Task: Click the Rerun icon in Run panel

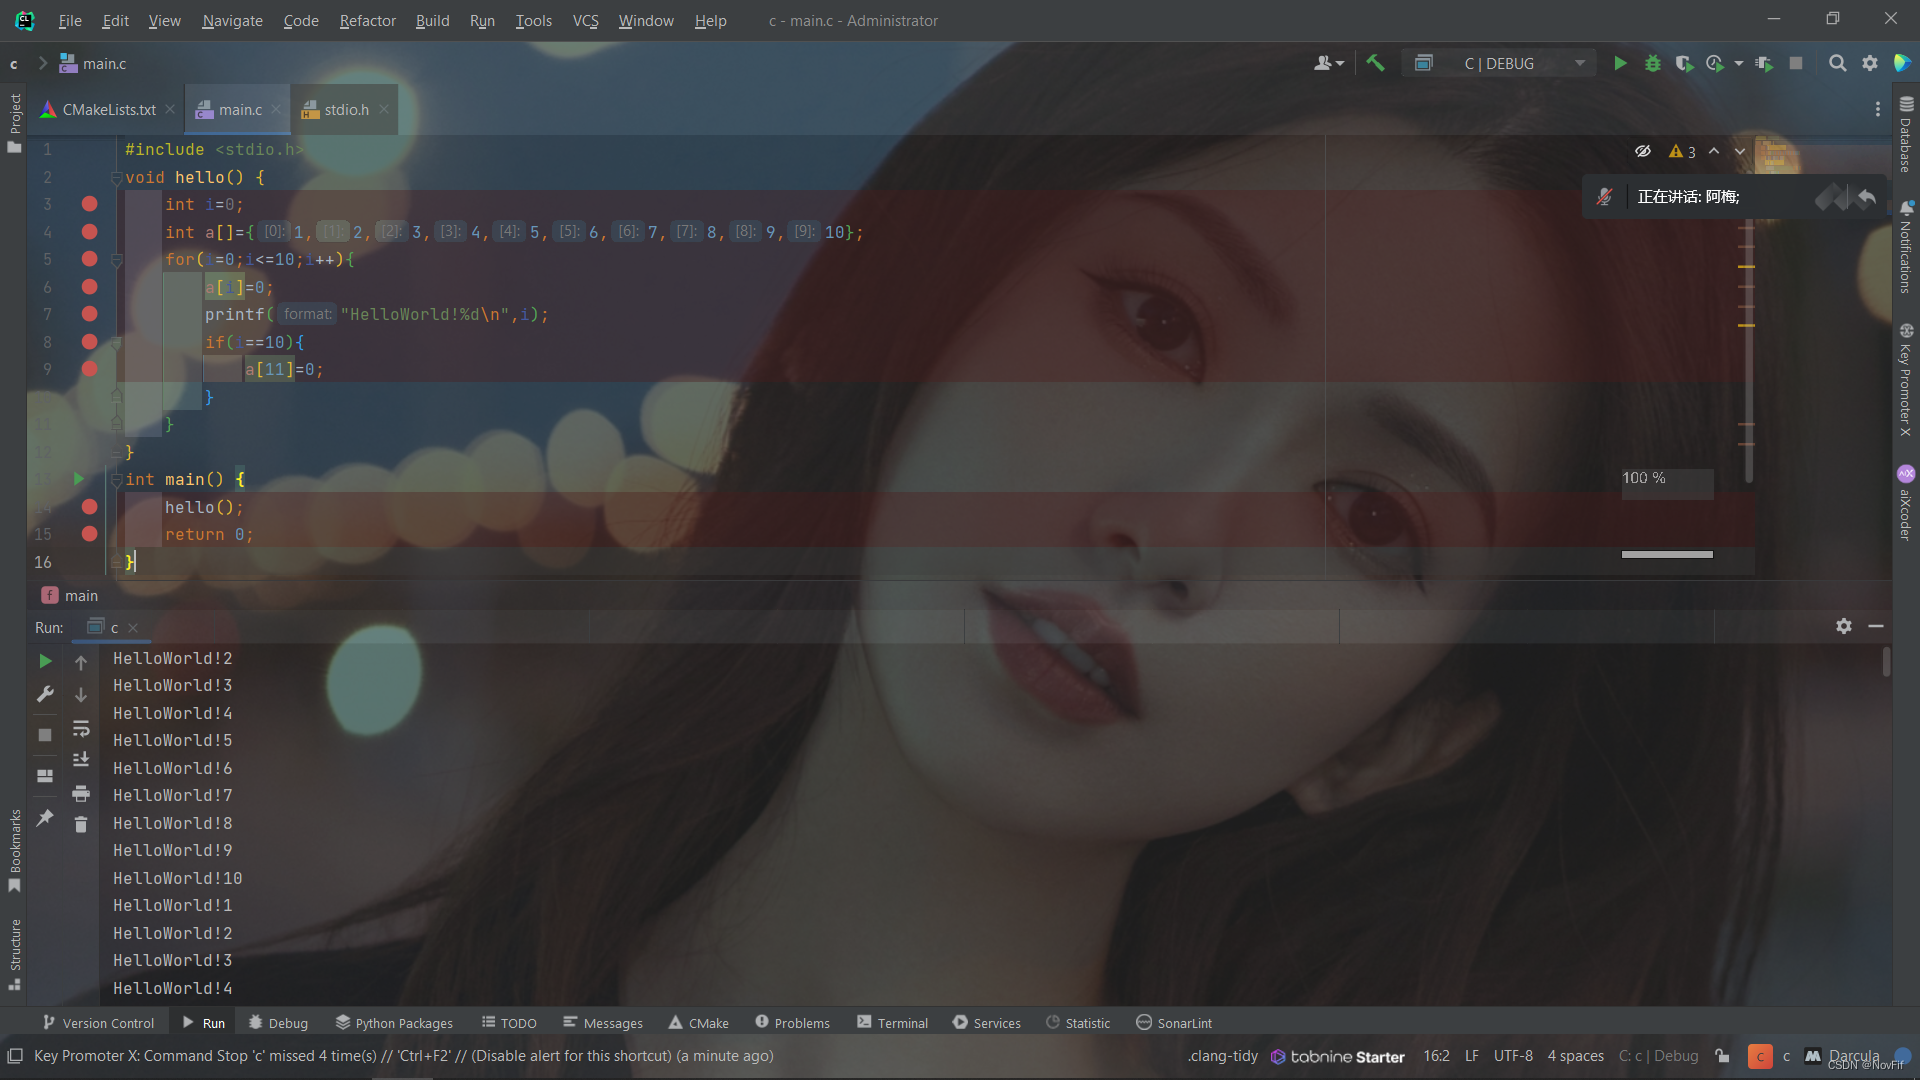Action: click(45, 661)
